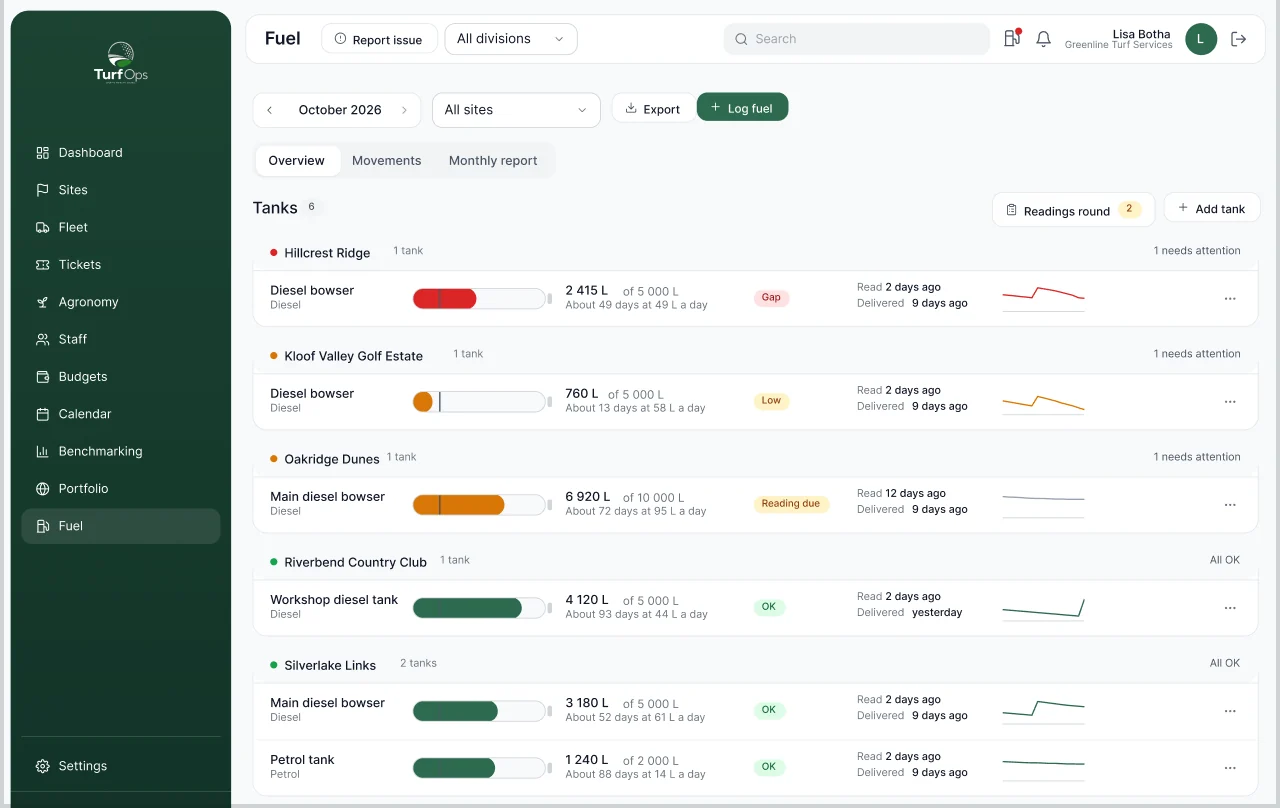The width and height of the screenshot is (1280, 808).
Task: Switch to the Monthly report tab
Action: coord(493,161)
